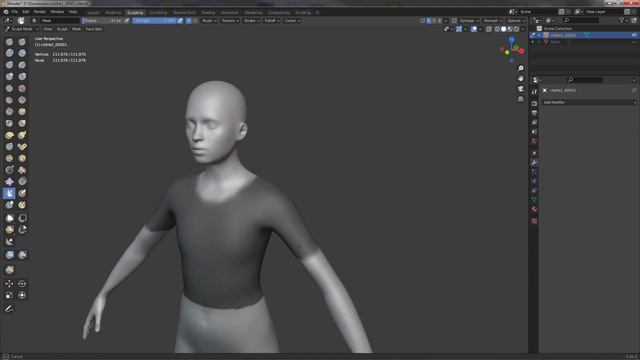Image resolution: width=640 pixels, height=360 pixels.
Task: Switch perspective/orthographic view gizmo
Action: click(x=520, y=99)
